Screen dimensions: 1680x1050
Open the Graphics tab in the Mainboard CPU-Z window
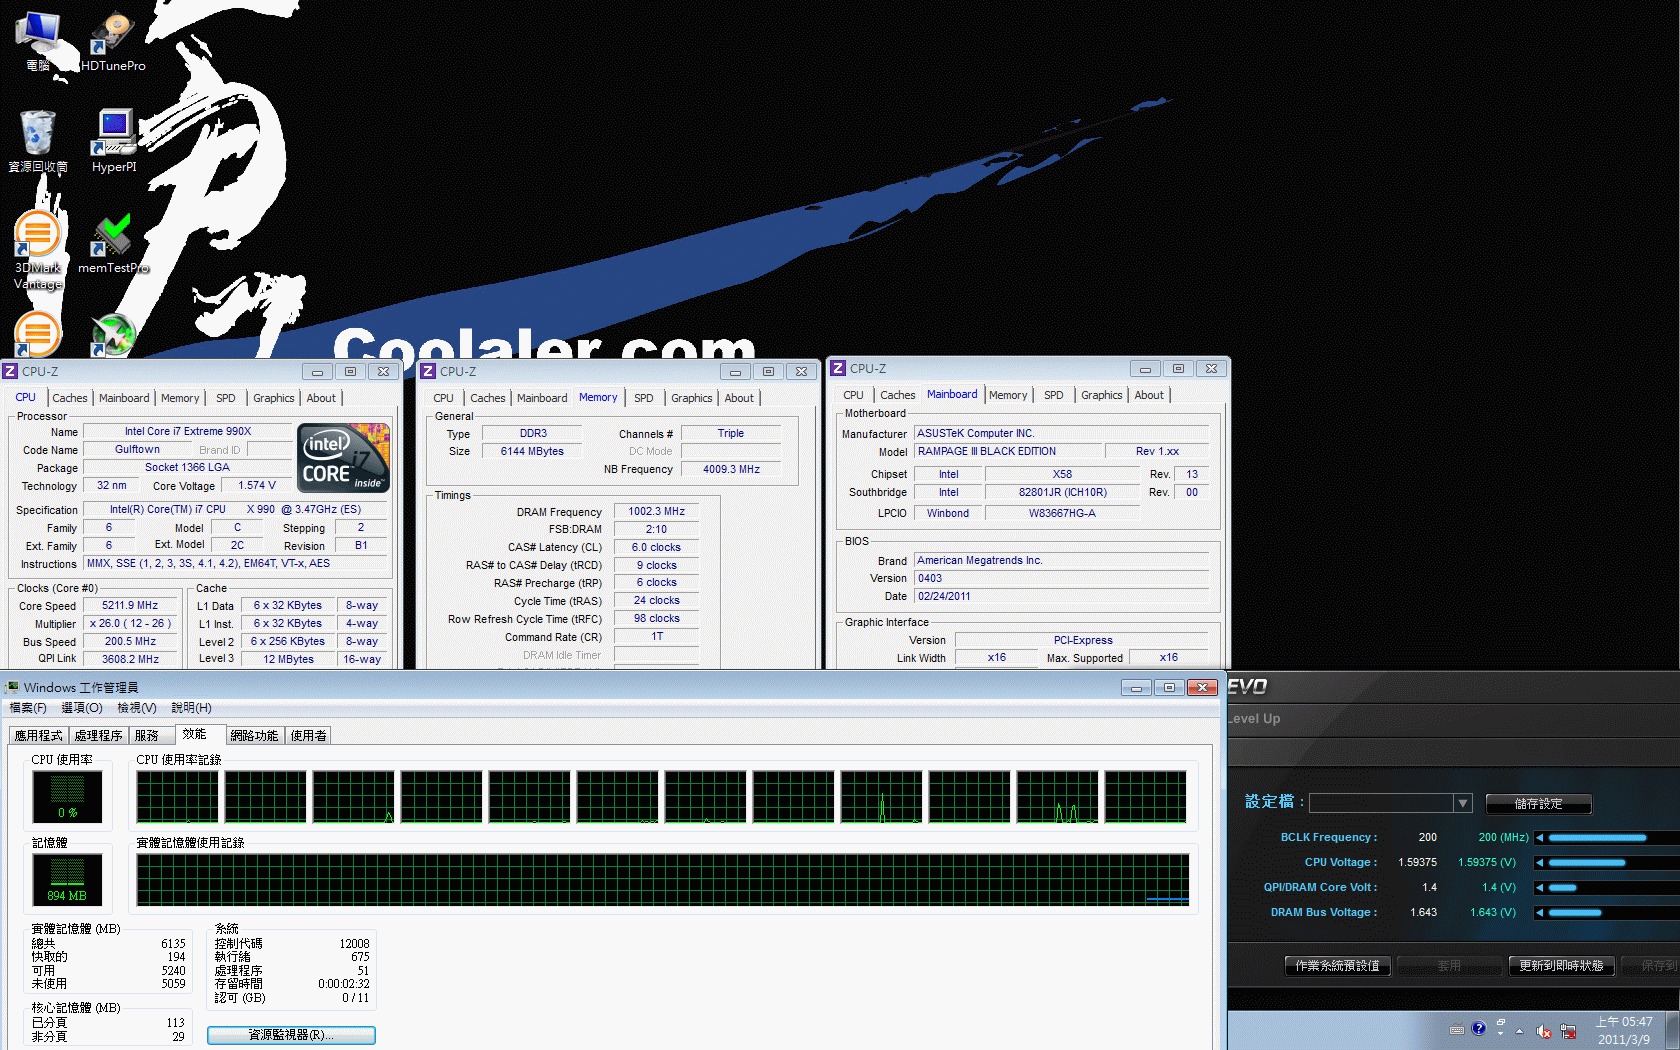[1102, 395]
